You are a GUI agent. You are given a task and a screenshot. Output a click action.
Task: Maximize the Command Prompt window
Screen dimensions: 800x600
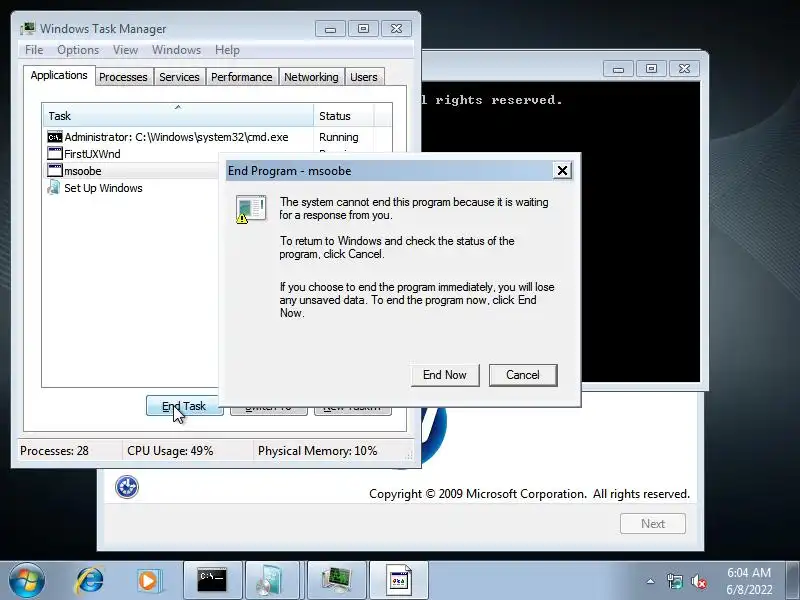point(652,69)
